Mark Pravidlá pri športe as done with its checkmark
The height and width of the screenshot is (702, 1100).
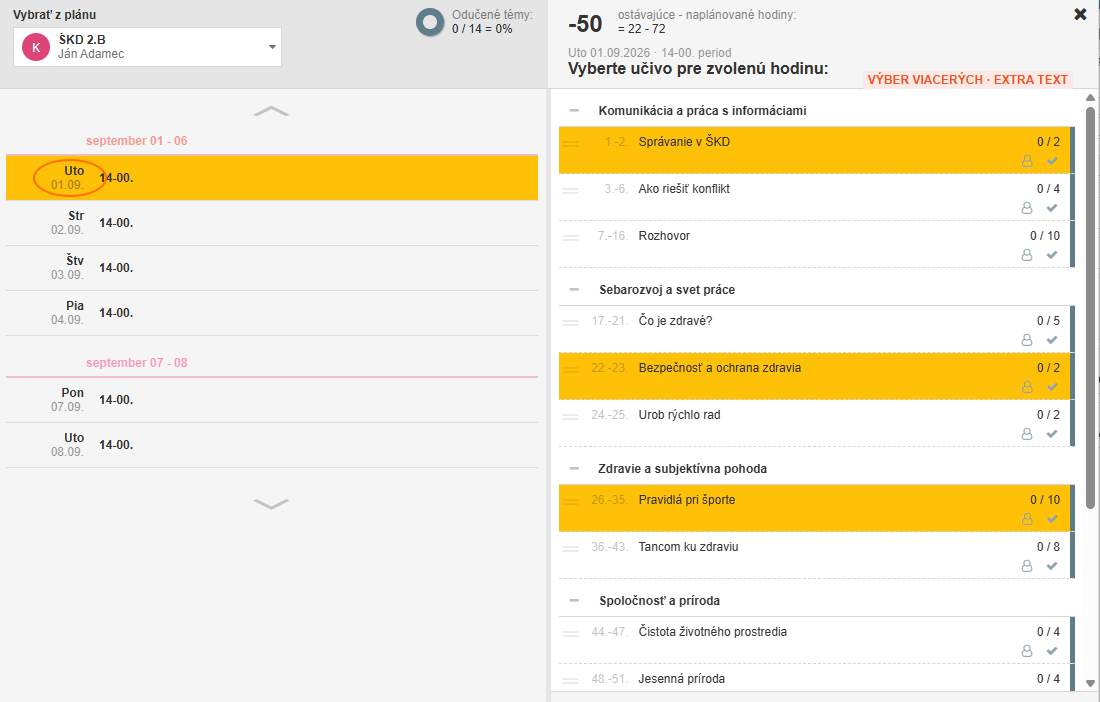point(1052,519)
